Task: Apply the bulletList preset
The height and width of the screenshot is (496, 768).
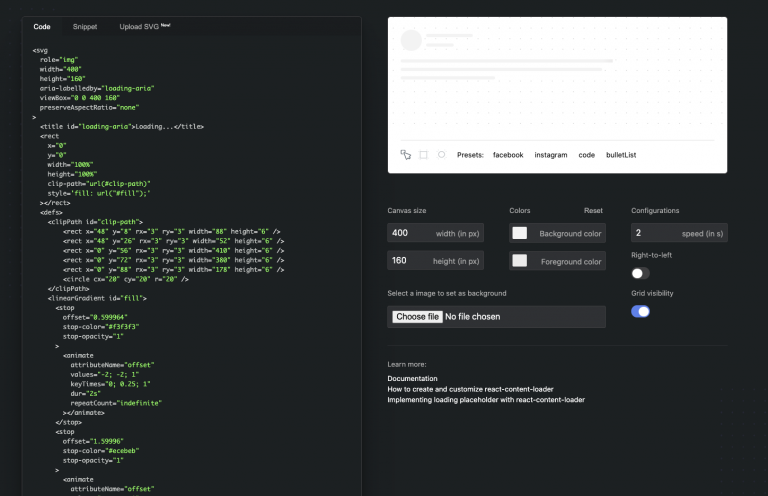Action: 621,155
